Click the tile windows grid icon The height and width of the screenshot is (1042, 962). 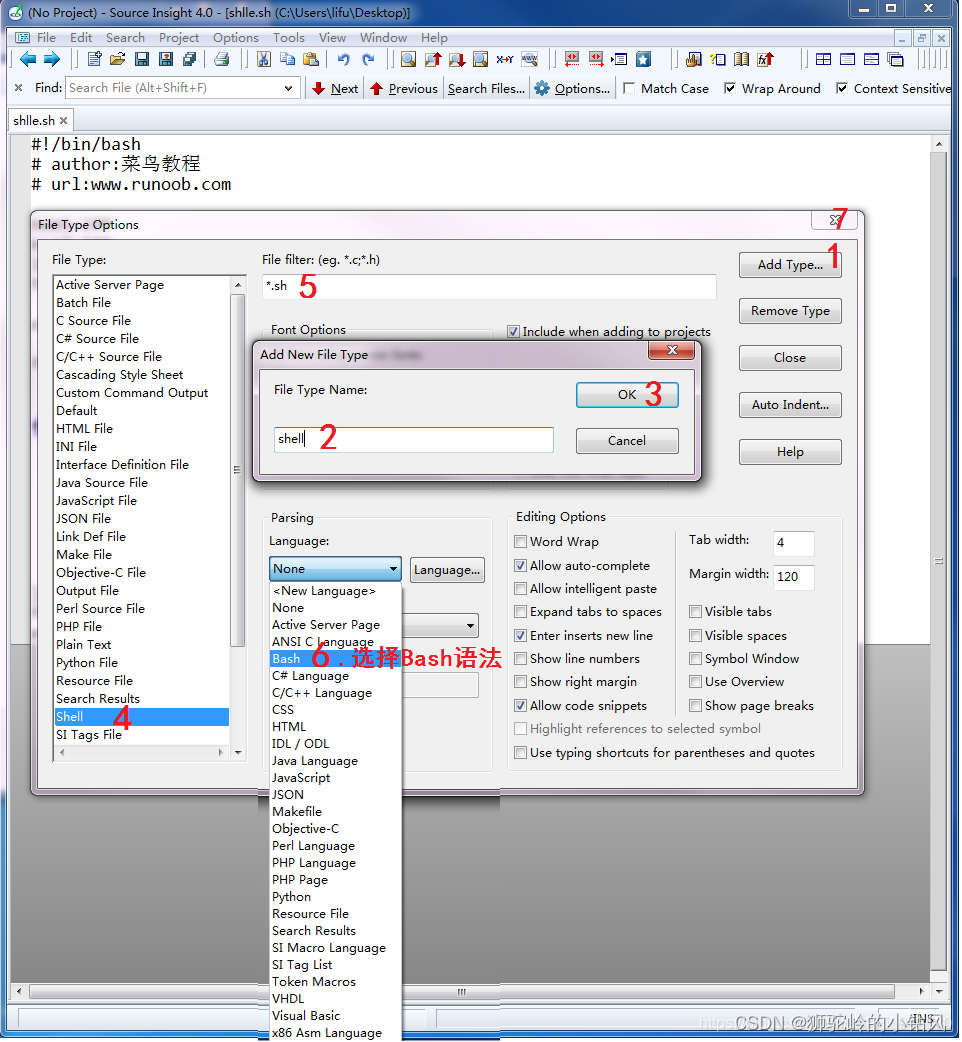(x=823, y=59)
